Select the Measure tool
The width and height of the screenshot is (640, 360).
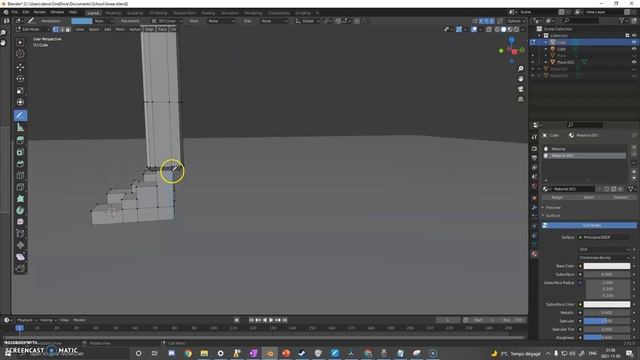coord(20,128)
